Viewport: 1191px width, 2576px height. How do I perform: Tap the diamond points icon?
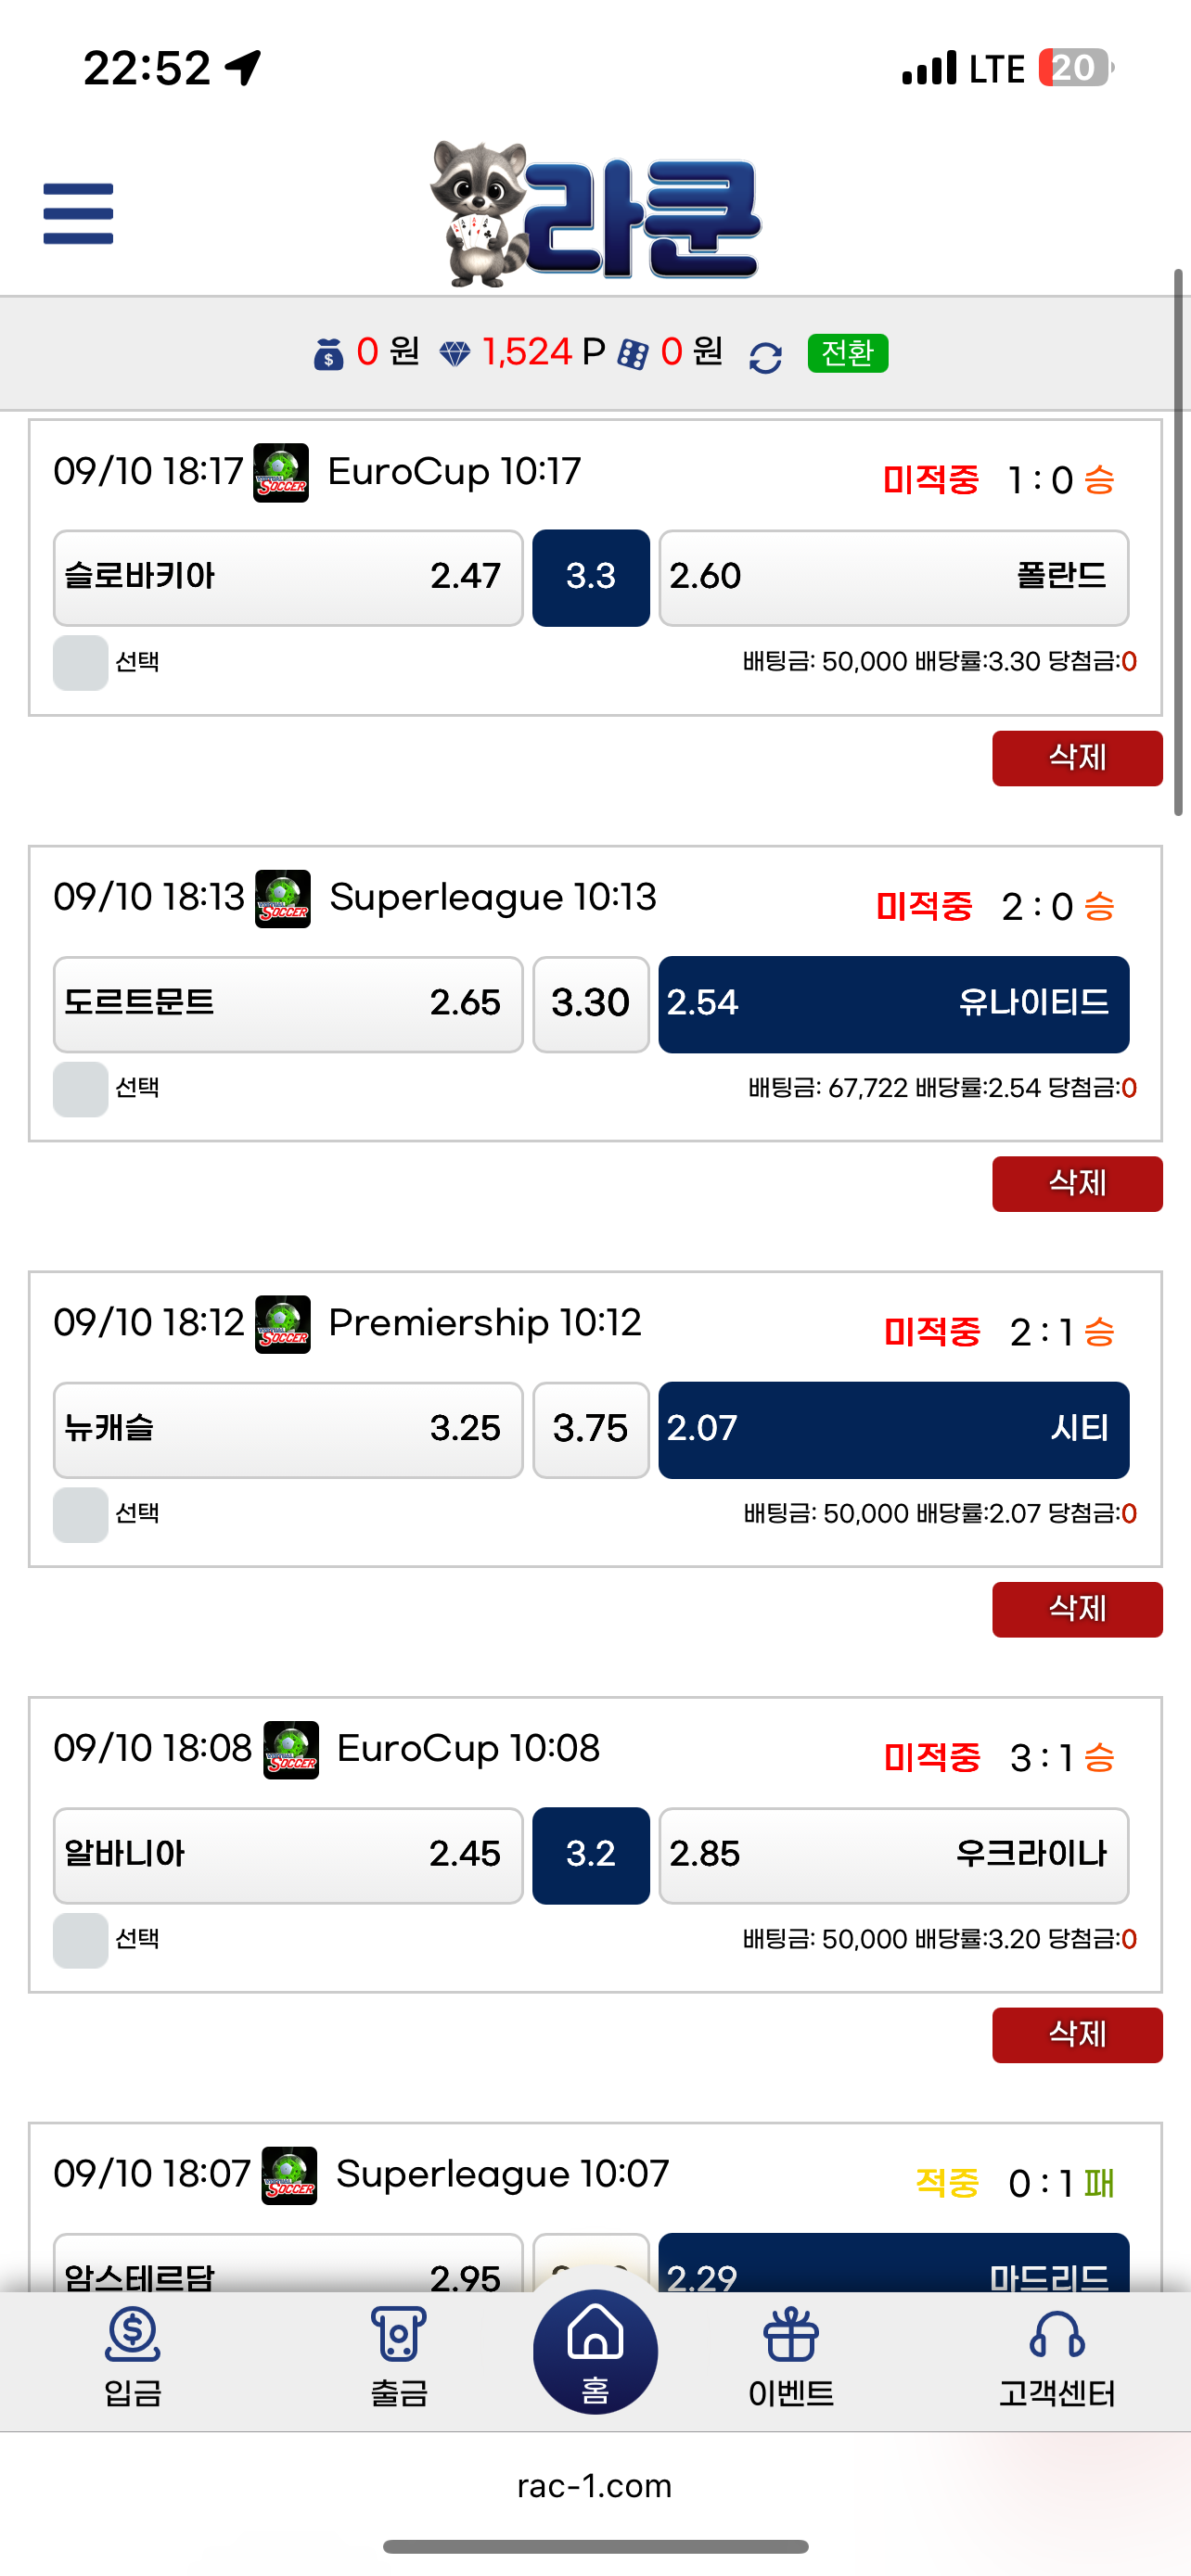(455, 354)
